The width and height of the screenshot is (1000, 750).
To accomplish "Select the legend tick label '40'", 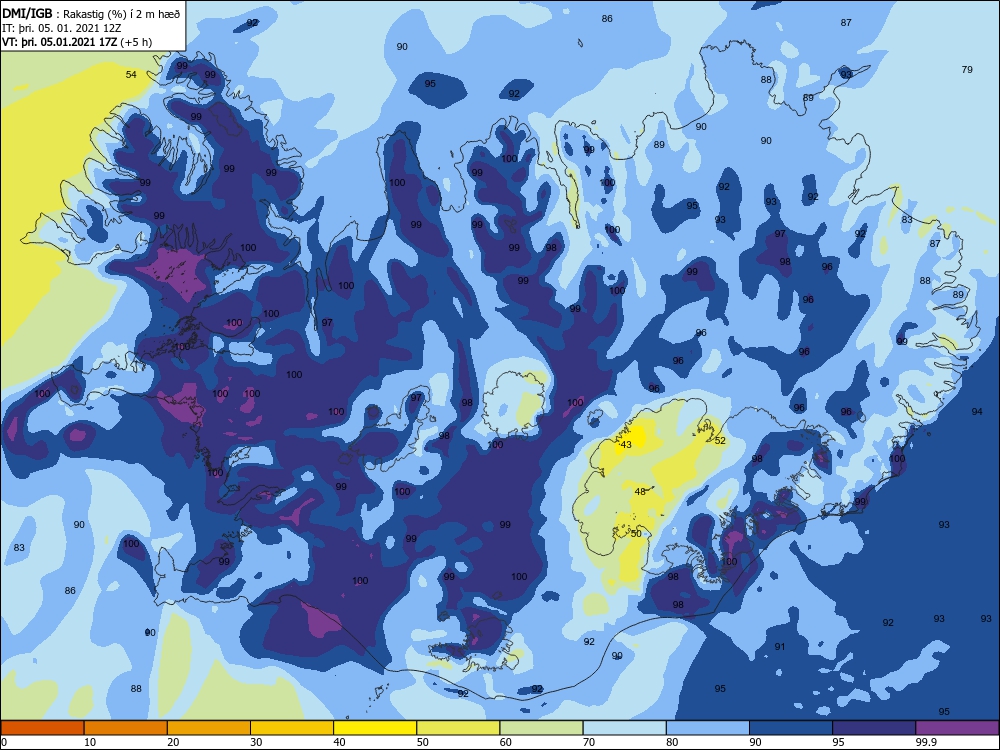I will coord(340,742).
